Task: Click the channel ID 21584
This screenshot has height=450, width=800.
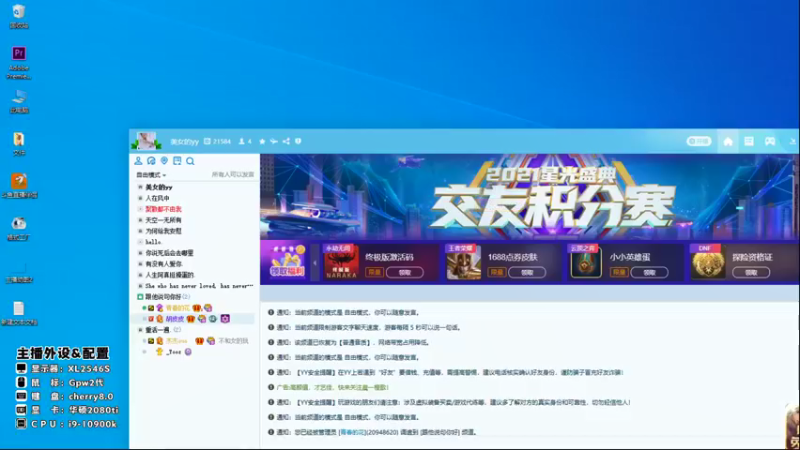Action: pos(218,141)
